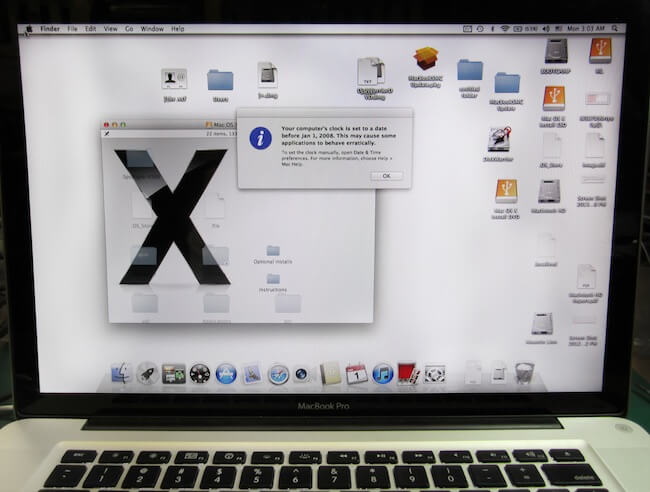This screenshot has height=492, width=650.
Task: Open the Apple menu
Action: [29, 29]
